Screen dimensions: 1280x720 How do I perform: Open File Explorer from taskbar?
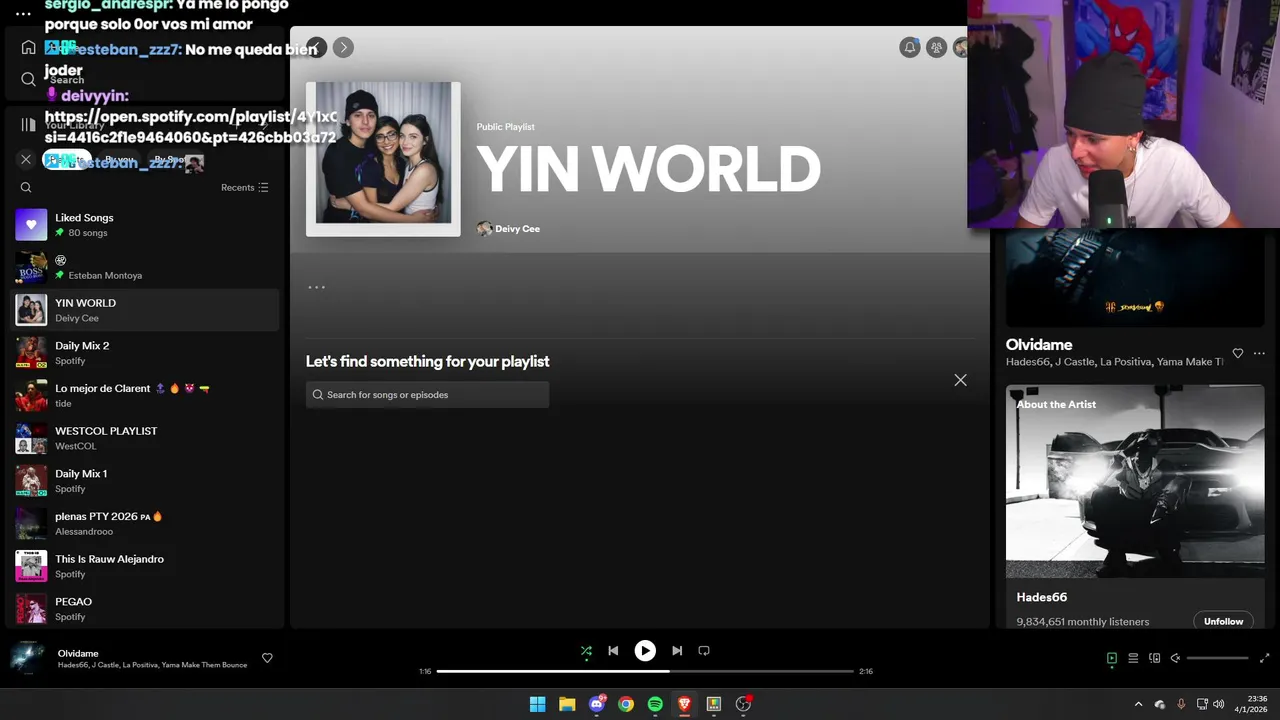(567, 704)
